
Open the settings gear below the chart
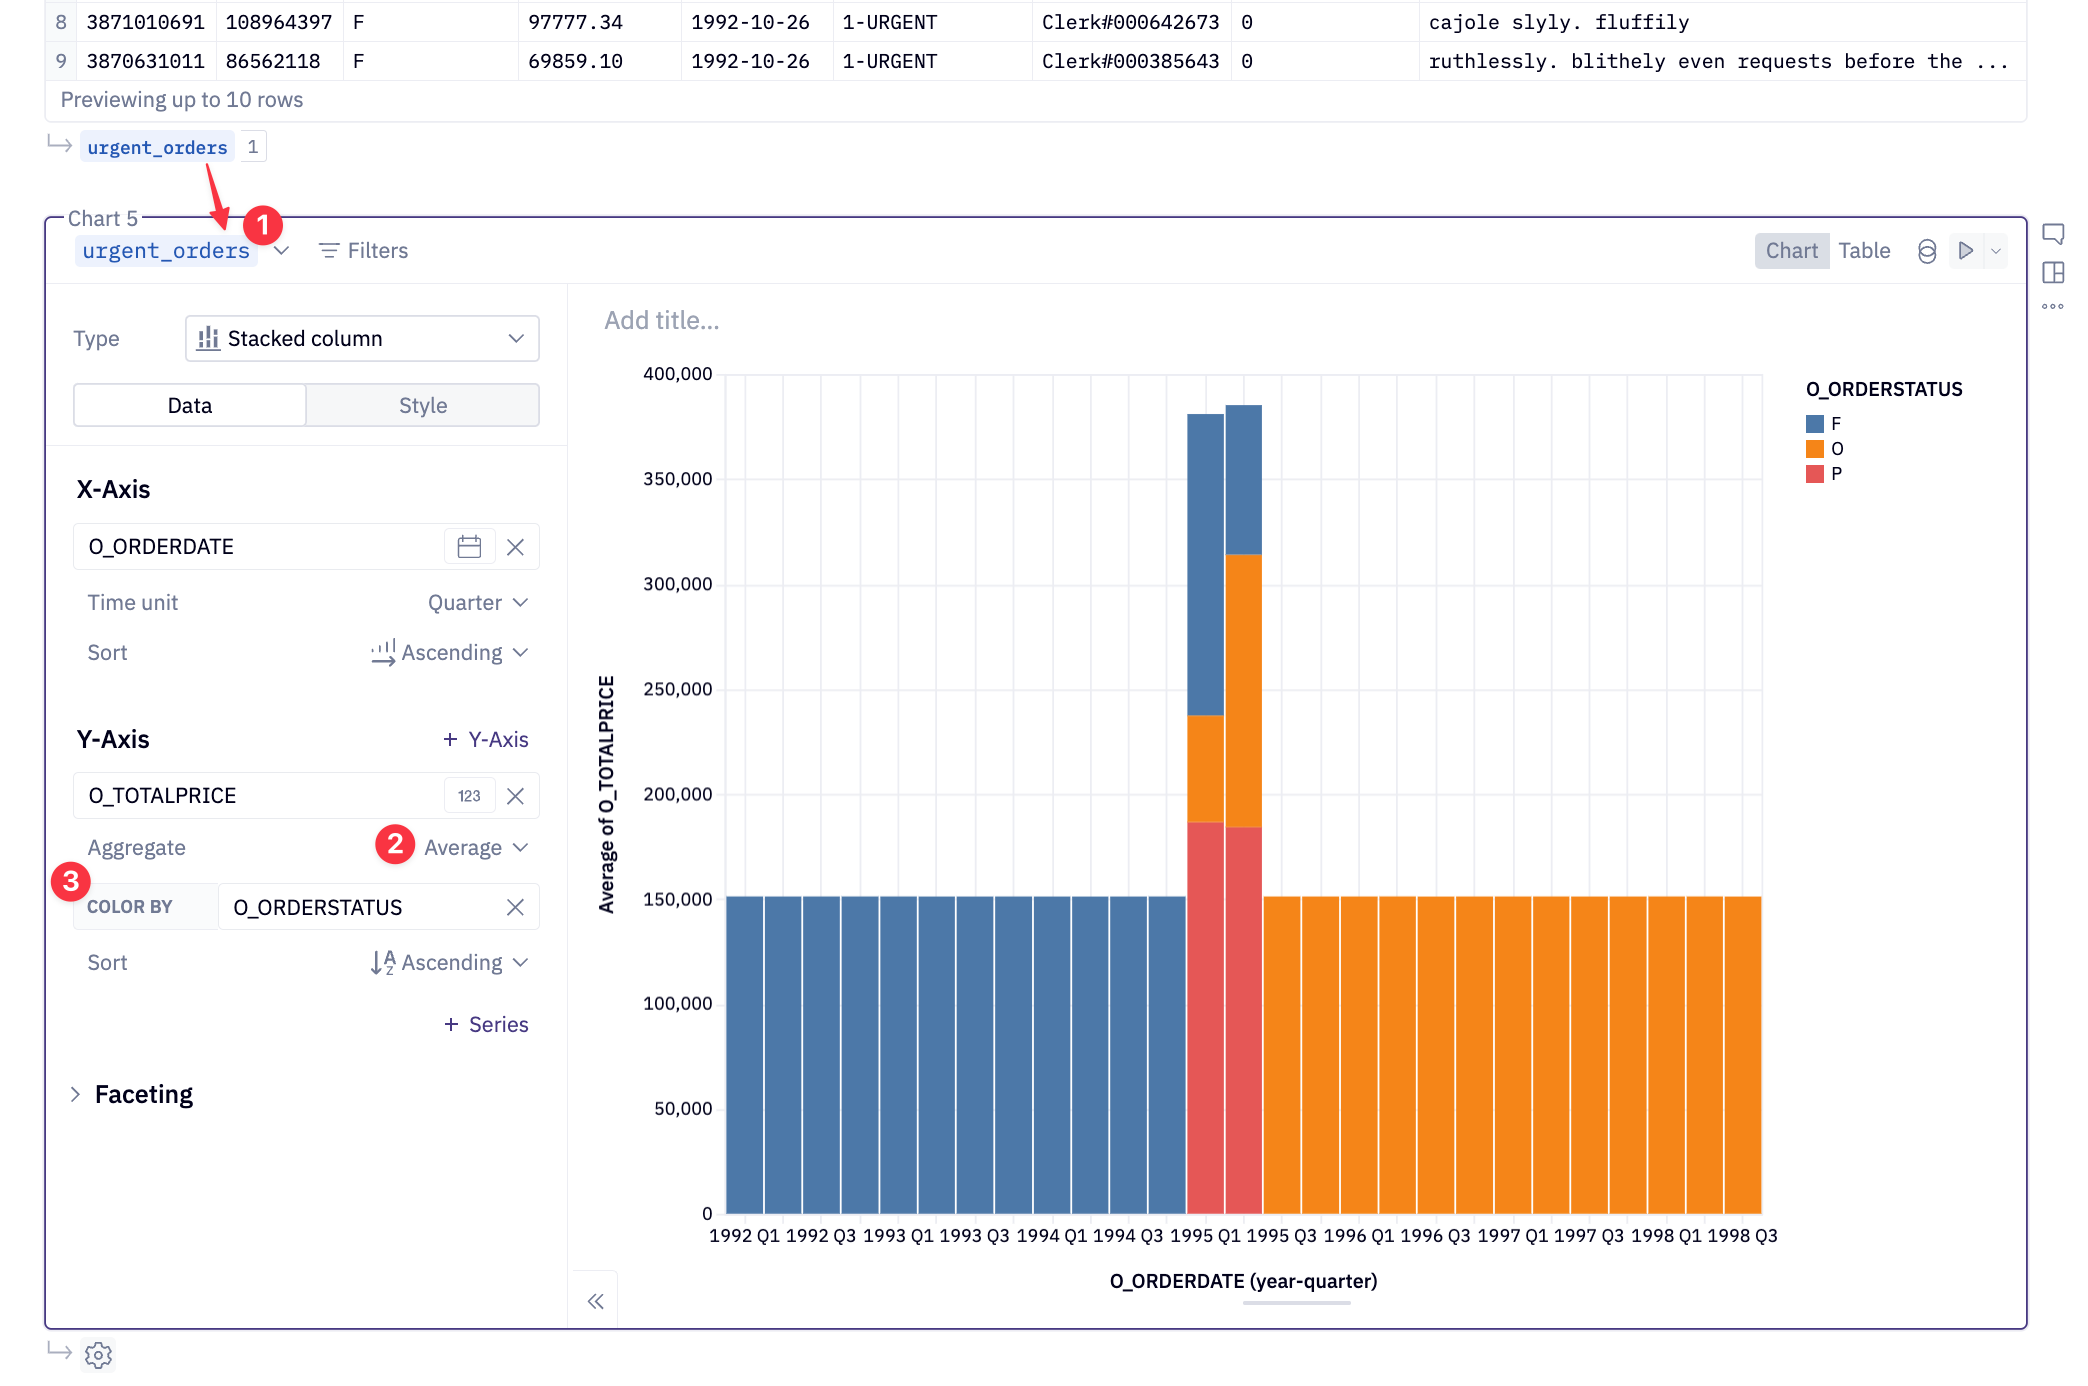[x=98, y=1355]
